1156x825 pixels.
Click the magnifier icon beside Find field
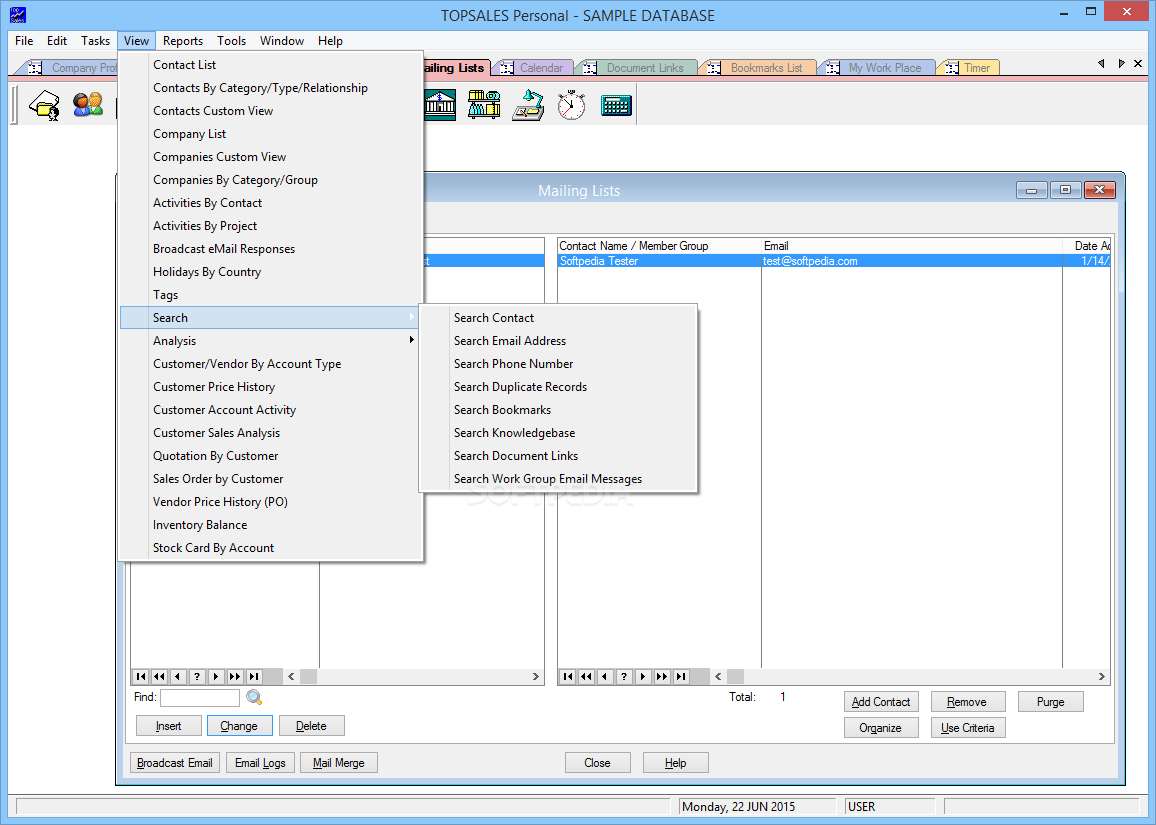pos(254,697)
